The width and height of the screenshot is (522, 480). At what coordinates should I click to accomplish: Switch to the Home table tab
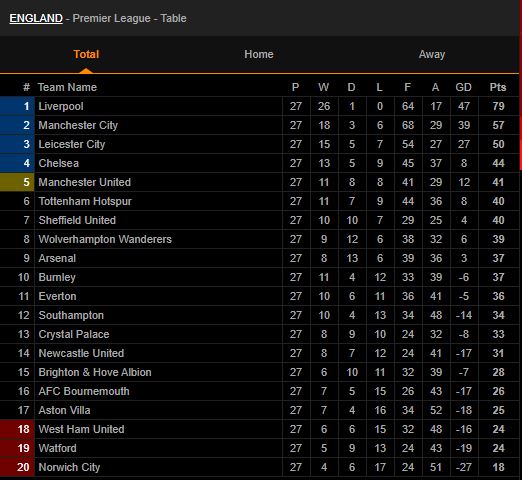click(x=259, y=54)
